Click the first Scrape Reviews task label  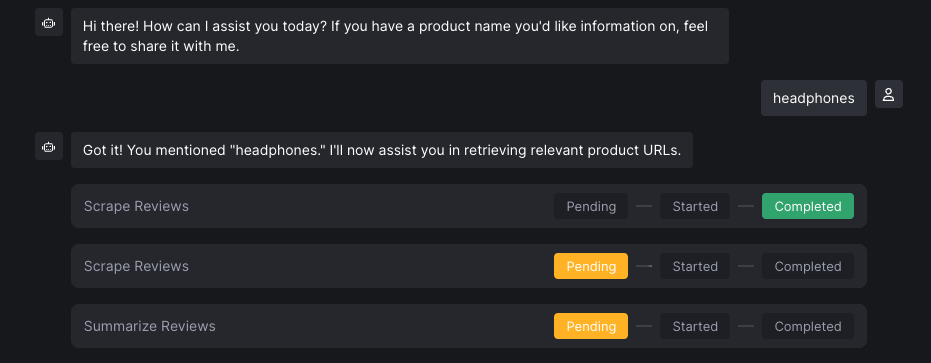pyautogui.click(x=136, y=206)
